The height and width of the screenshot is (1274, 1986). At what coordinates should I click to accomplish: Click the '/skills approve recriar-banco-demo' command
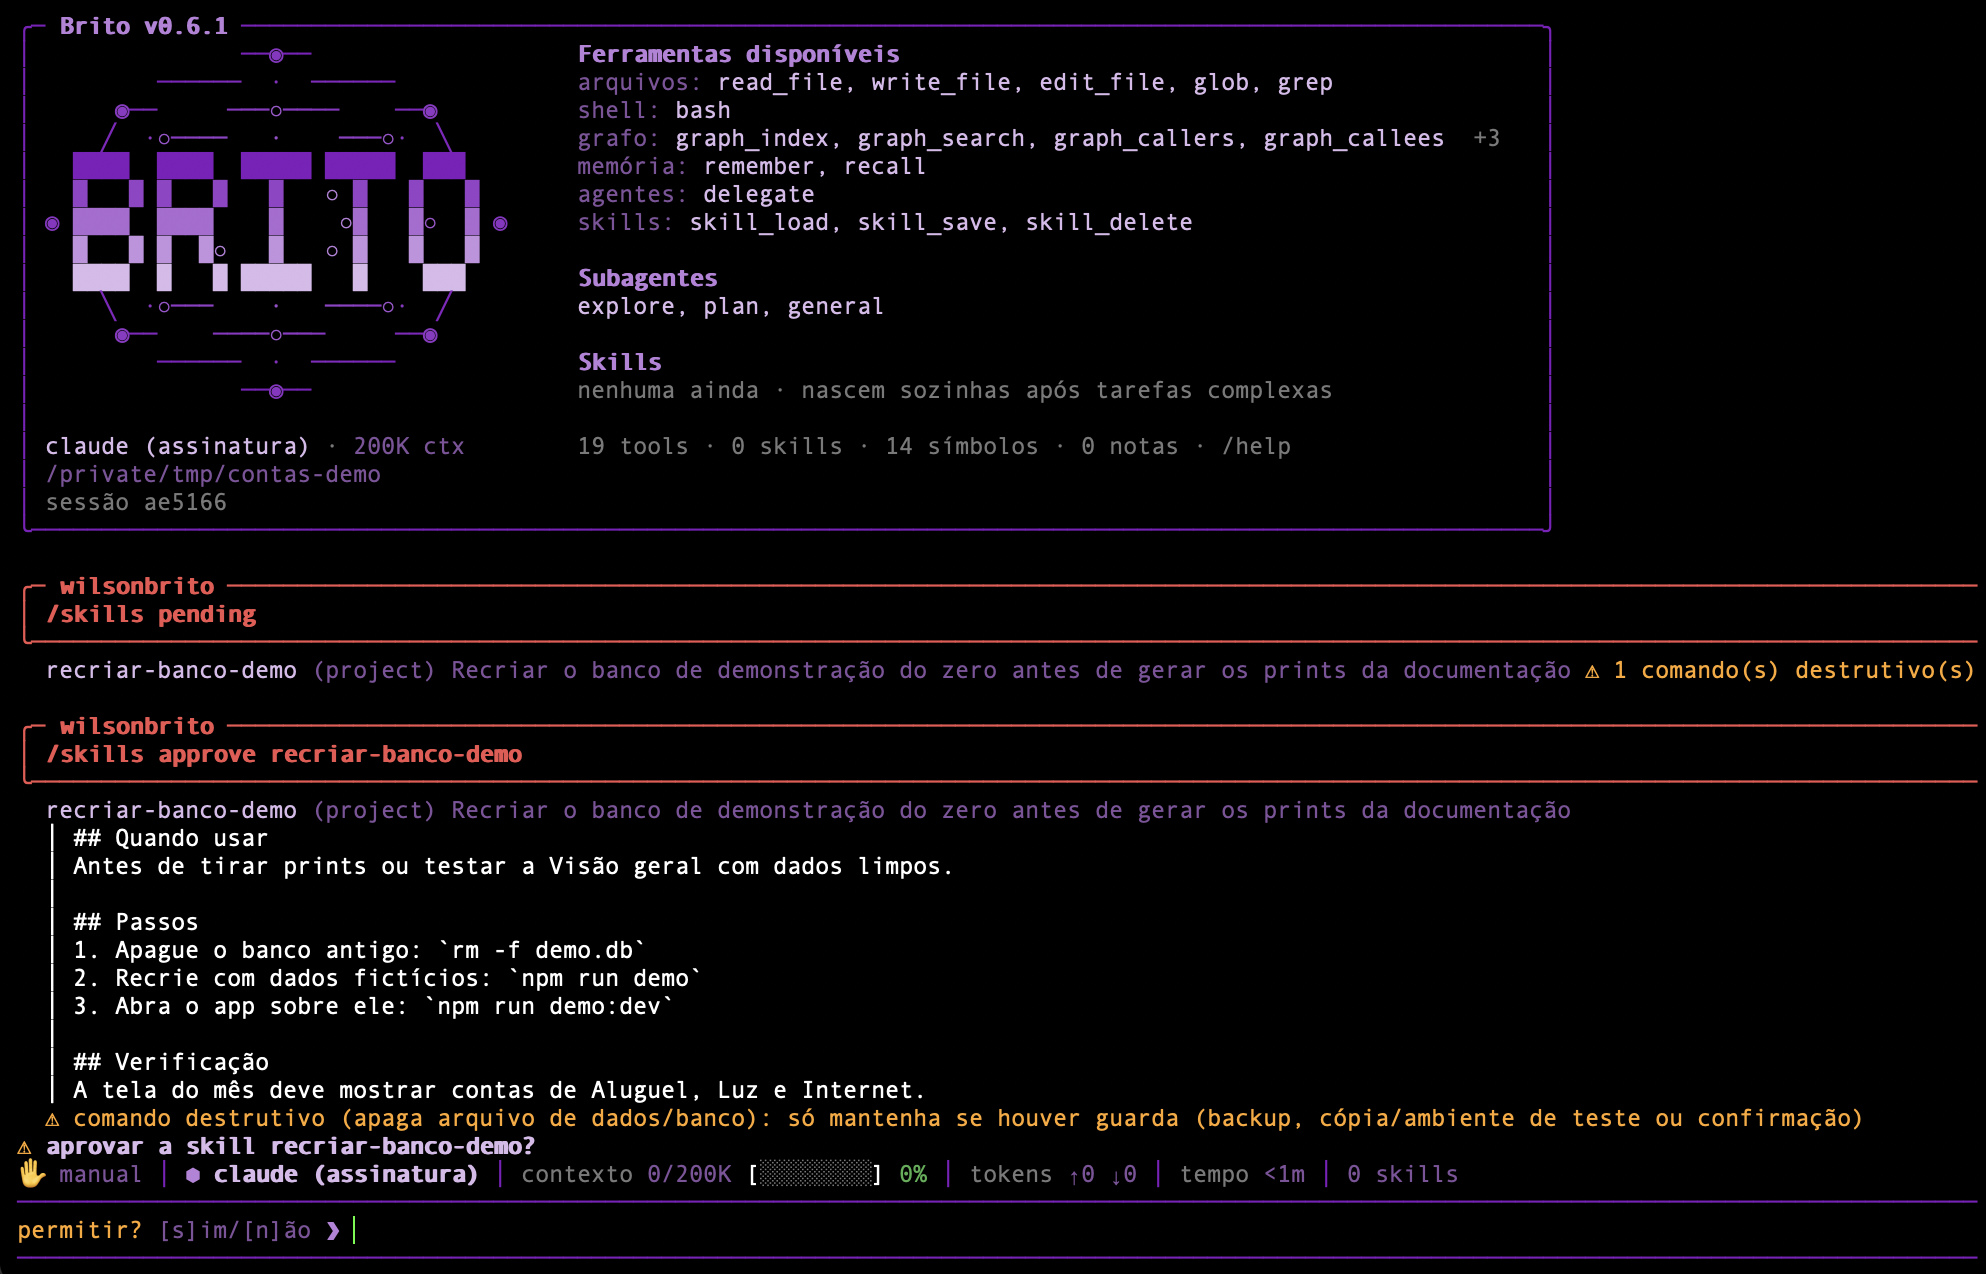coord(284,754)
